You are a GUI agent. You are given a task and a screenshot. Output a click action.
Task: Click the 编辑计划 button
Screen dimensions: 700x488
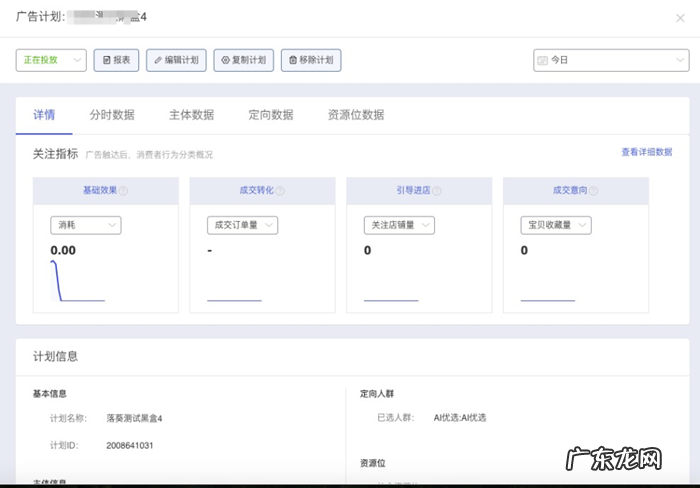(176, 60)
